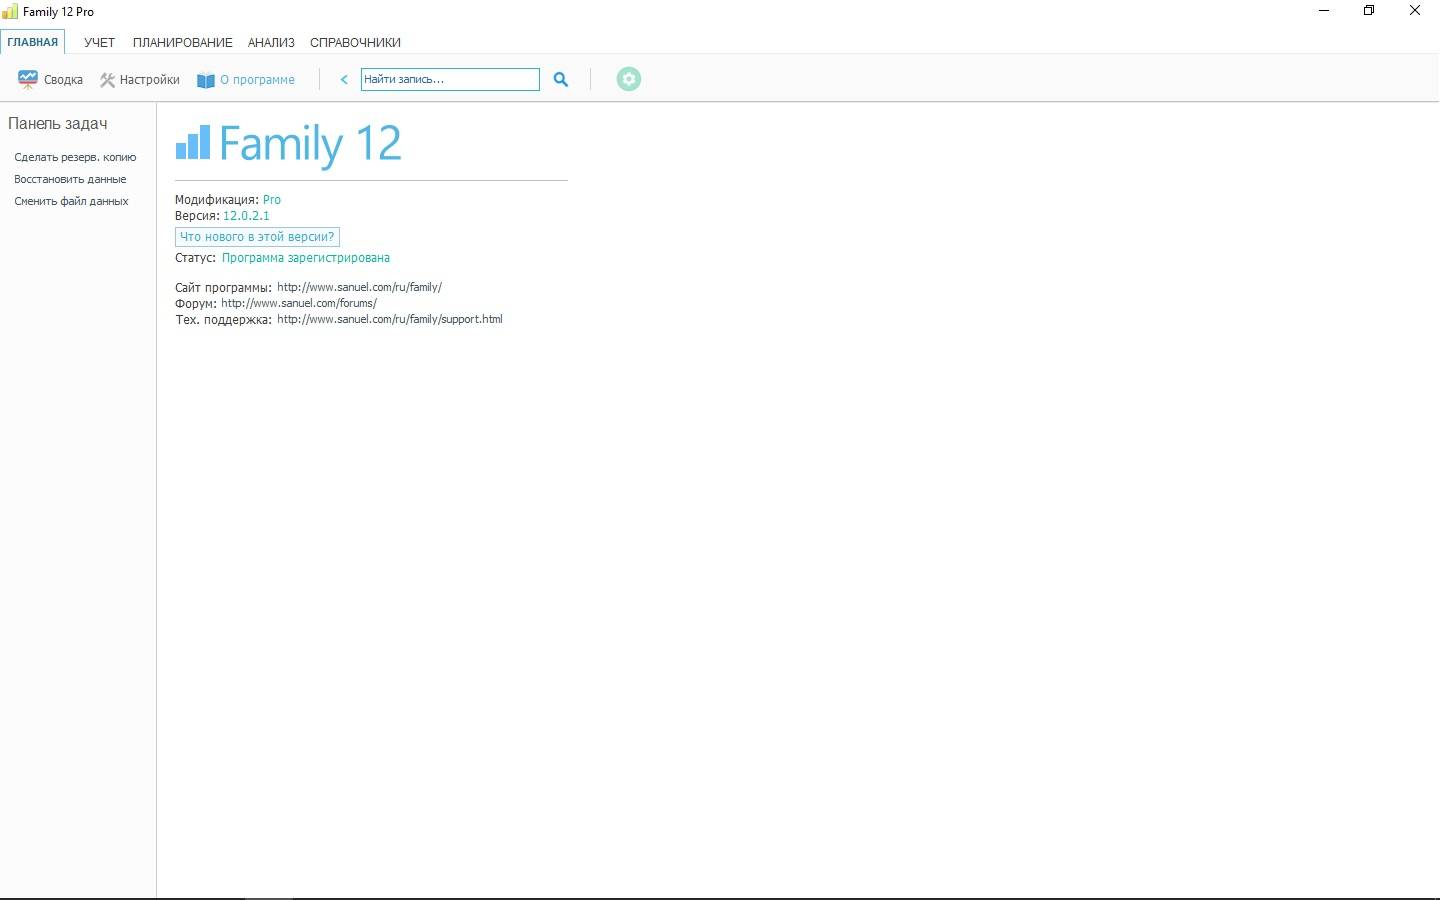Click Восстановить данные task
This screenshot has height=900, width=1440.
70,179
